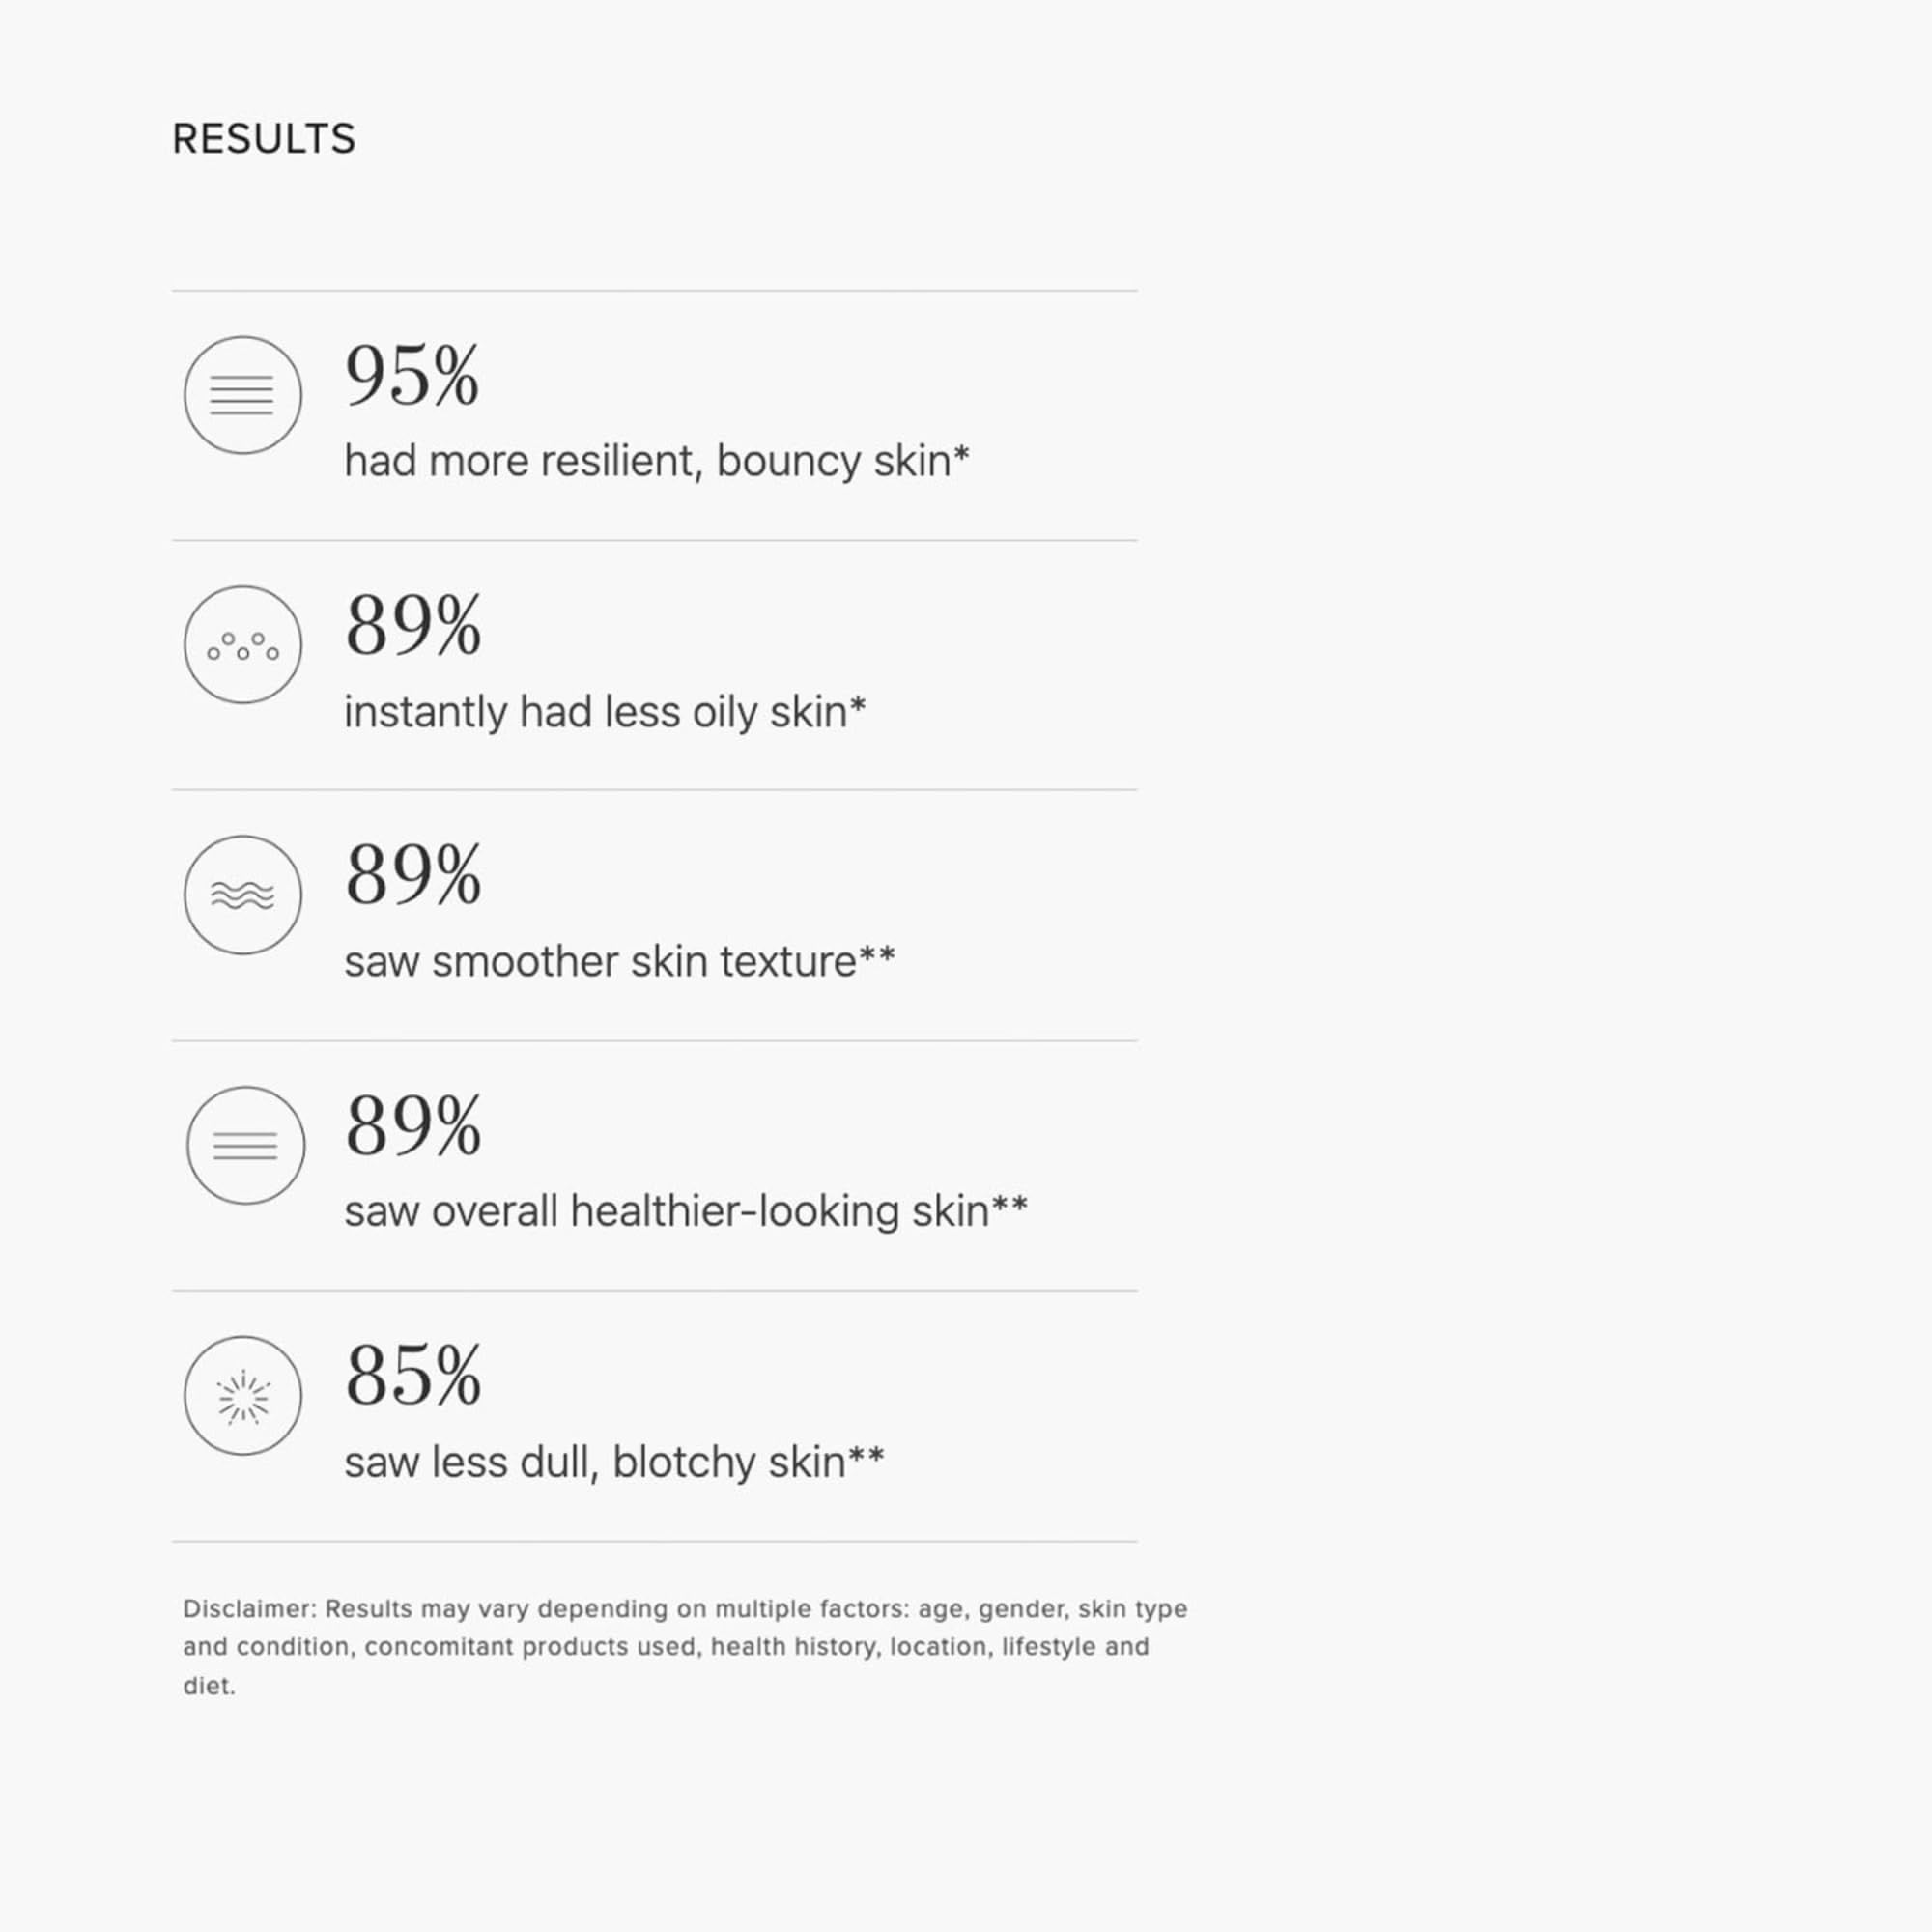The image size is (1932, 1932).
Task: Click the three-line icon beside healthier-looking skin
Action: (246, 1145)
